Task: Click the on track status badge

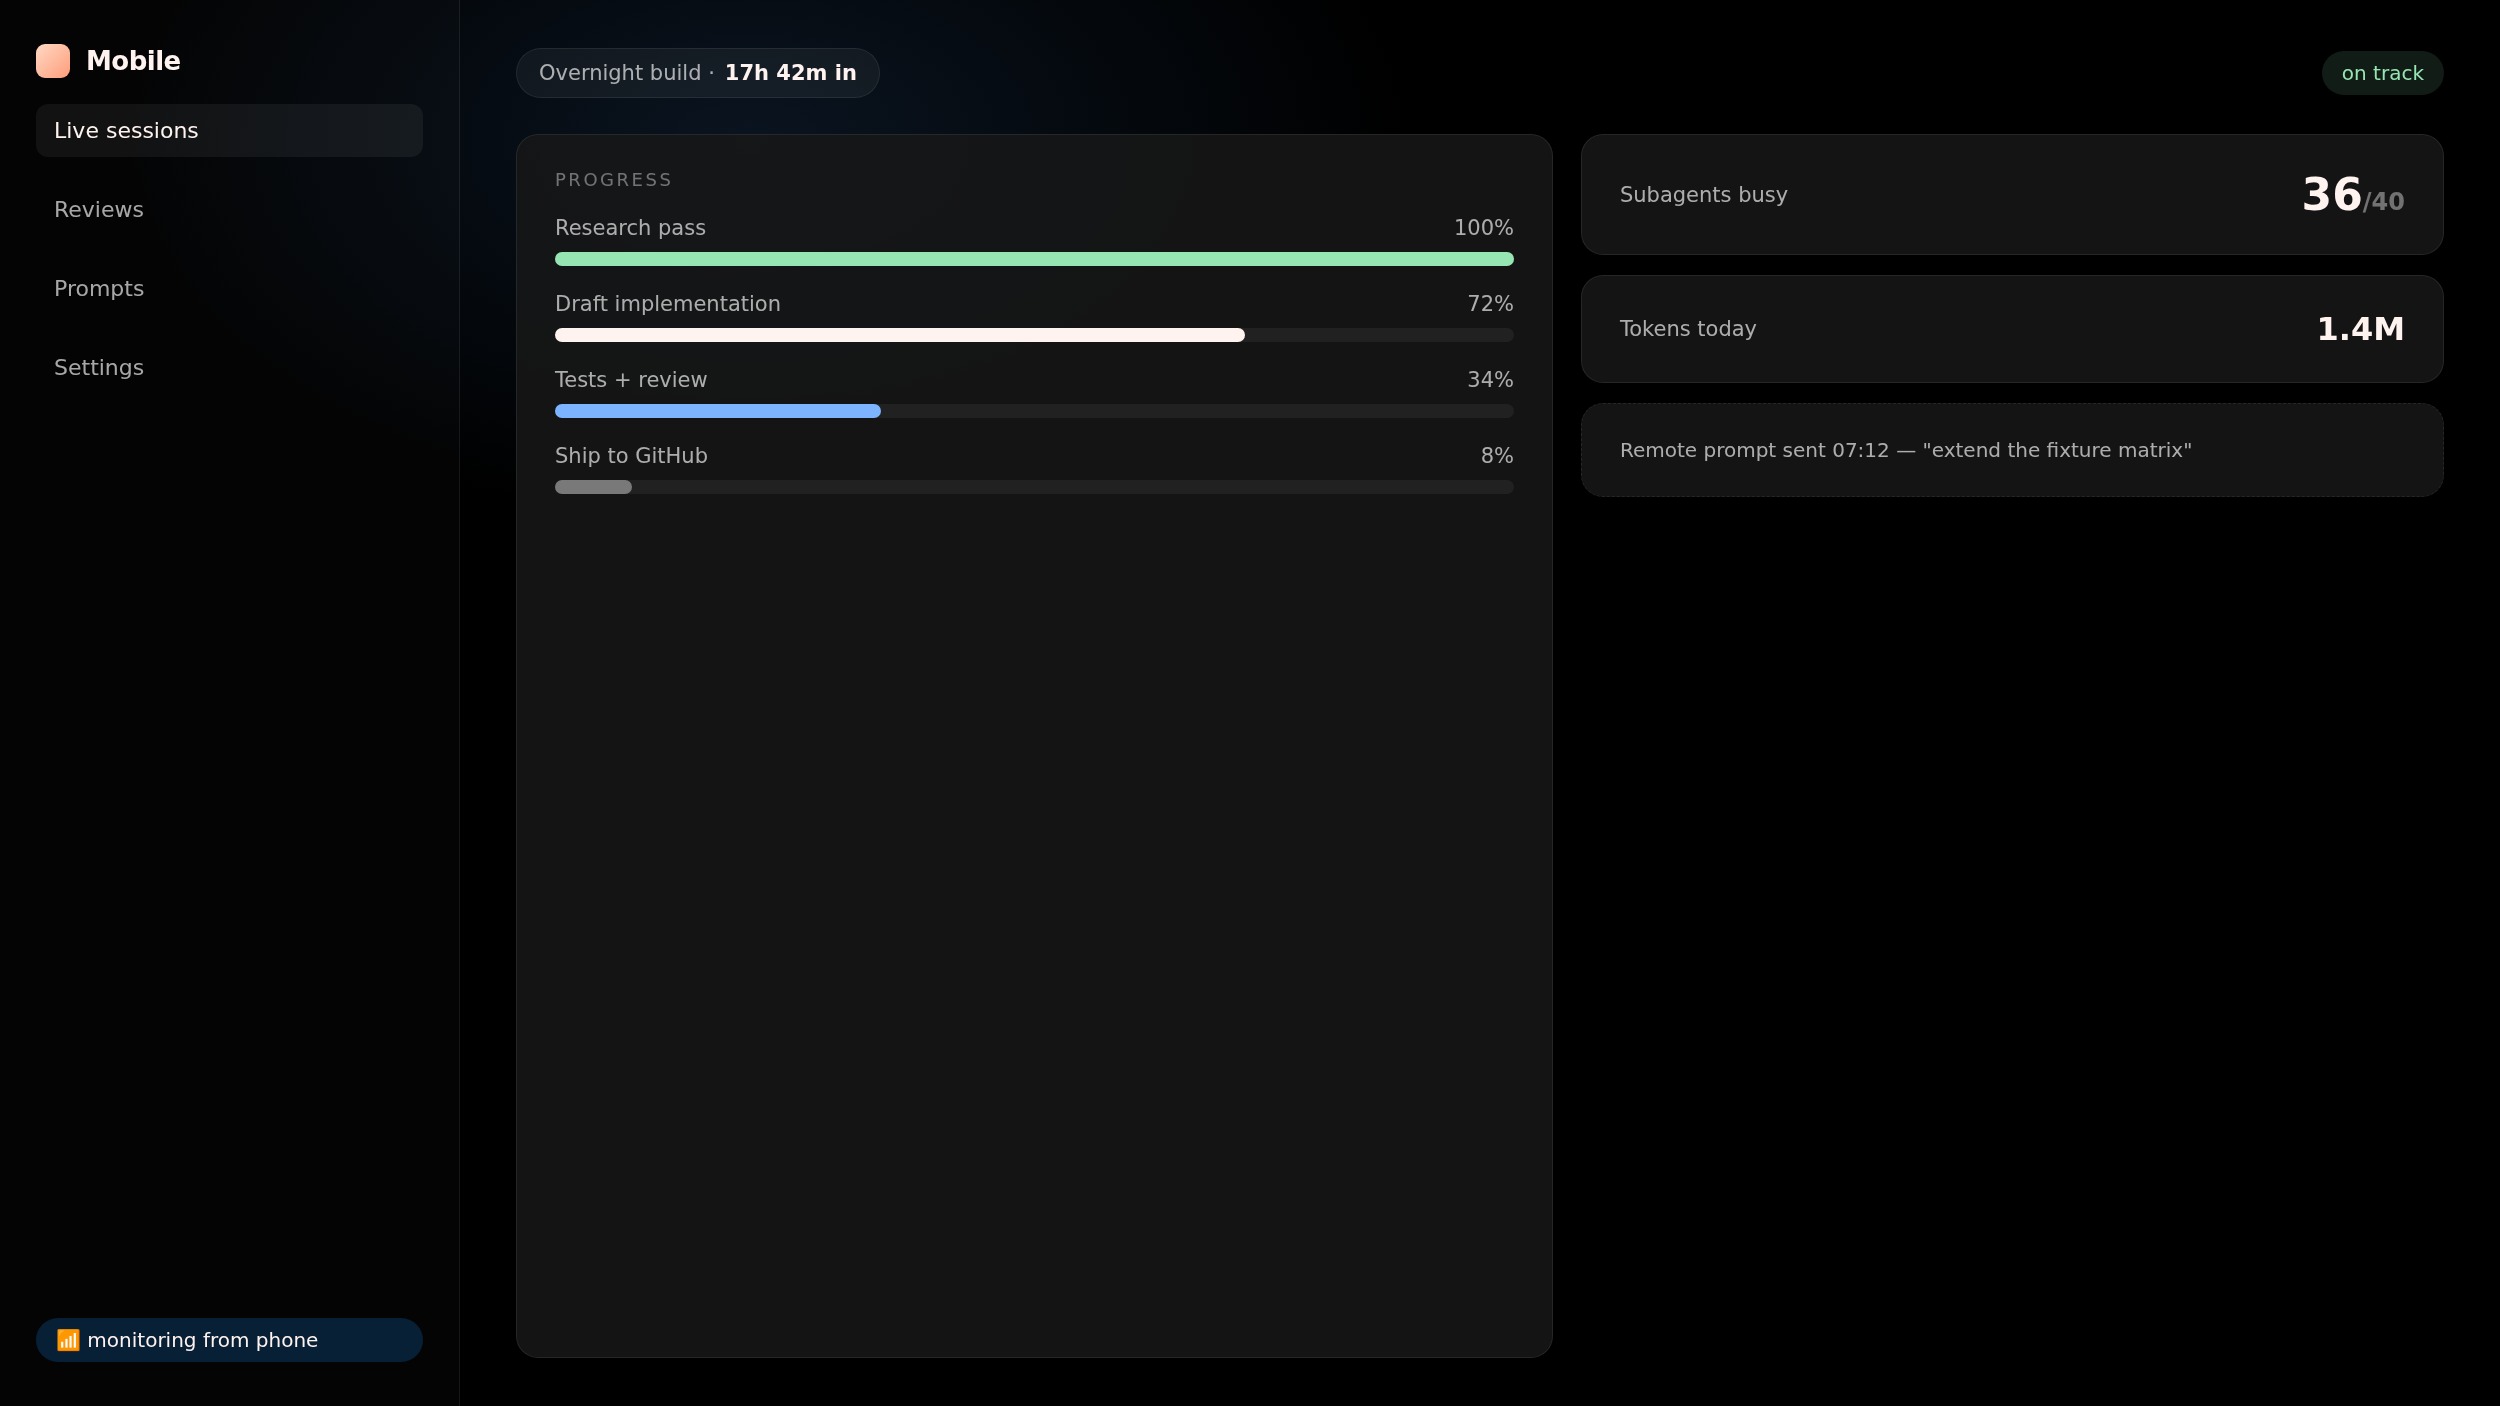Action: (x=2382, y=73)
